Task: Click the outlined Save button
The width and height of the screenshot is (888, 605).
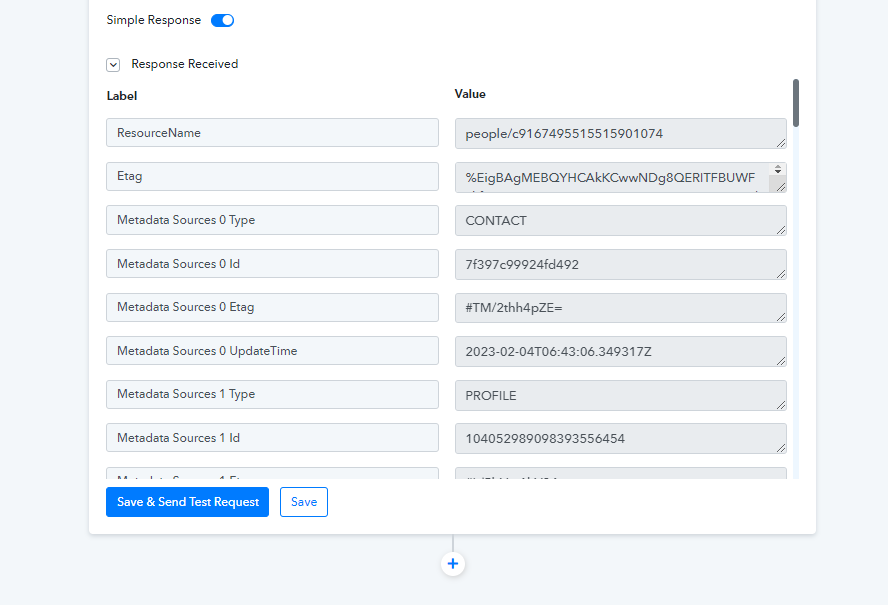Action: 304,502
